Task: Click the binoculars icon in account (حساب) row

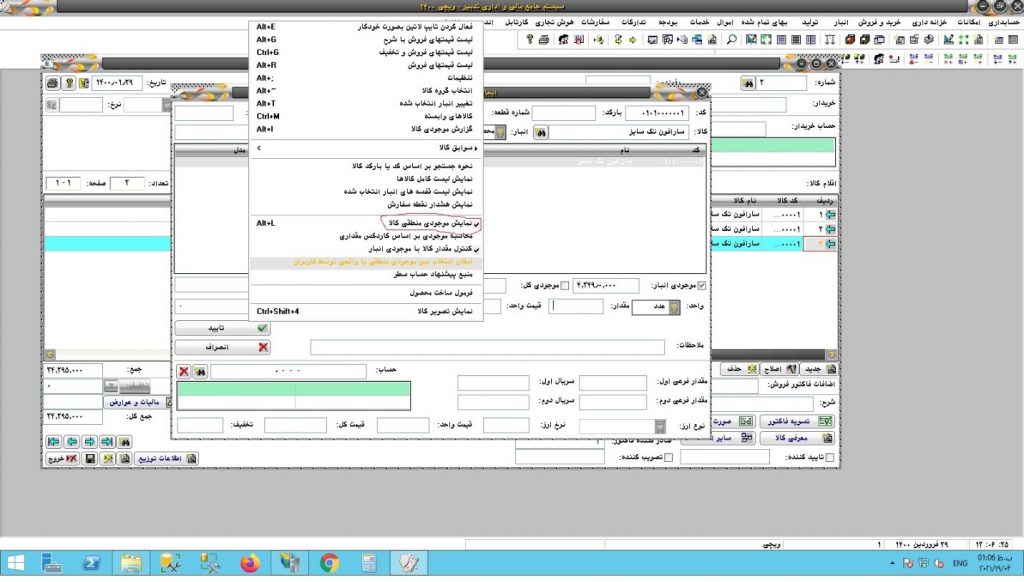Action: tap(200, 372)
